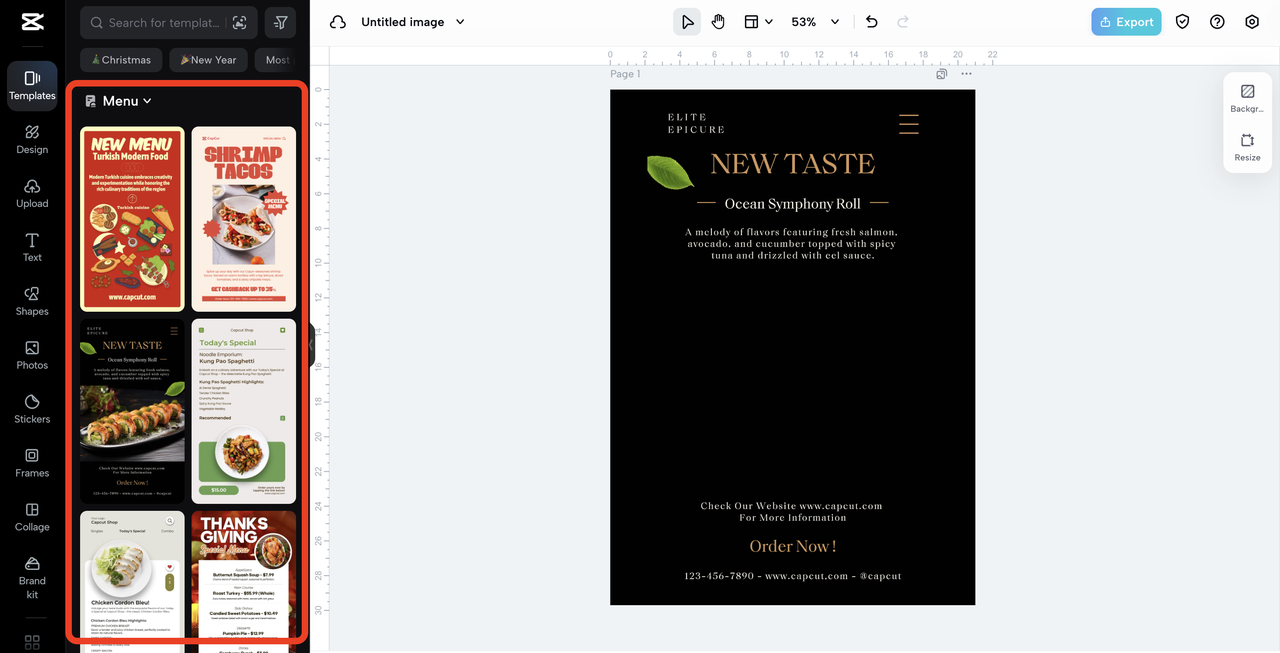Open the Collage sidebar panel
Viewport: 1280px width, 653px height.
tap(32, 518)
